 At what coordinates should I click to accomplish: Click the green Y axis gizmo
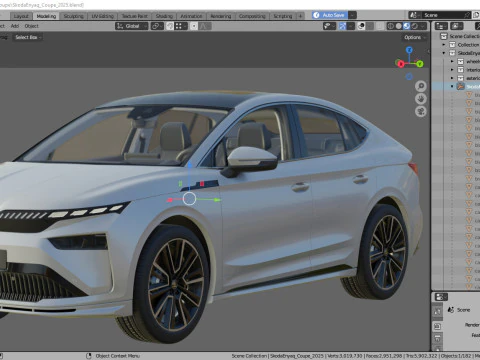420,63
